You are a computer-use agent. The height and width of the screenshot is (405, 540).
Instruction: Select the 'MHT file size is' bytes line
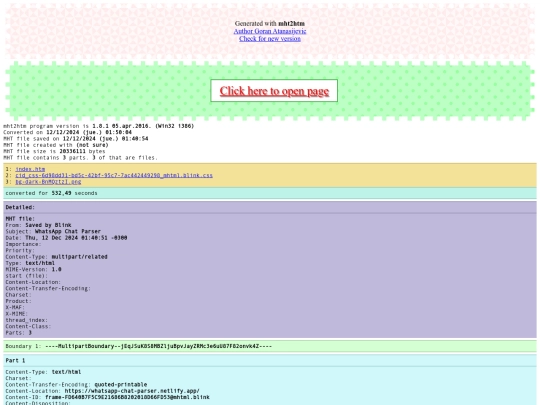point(54,151)
